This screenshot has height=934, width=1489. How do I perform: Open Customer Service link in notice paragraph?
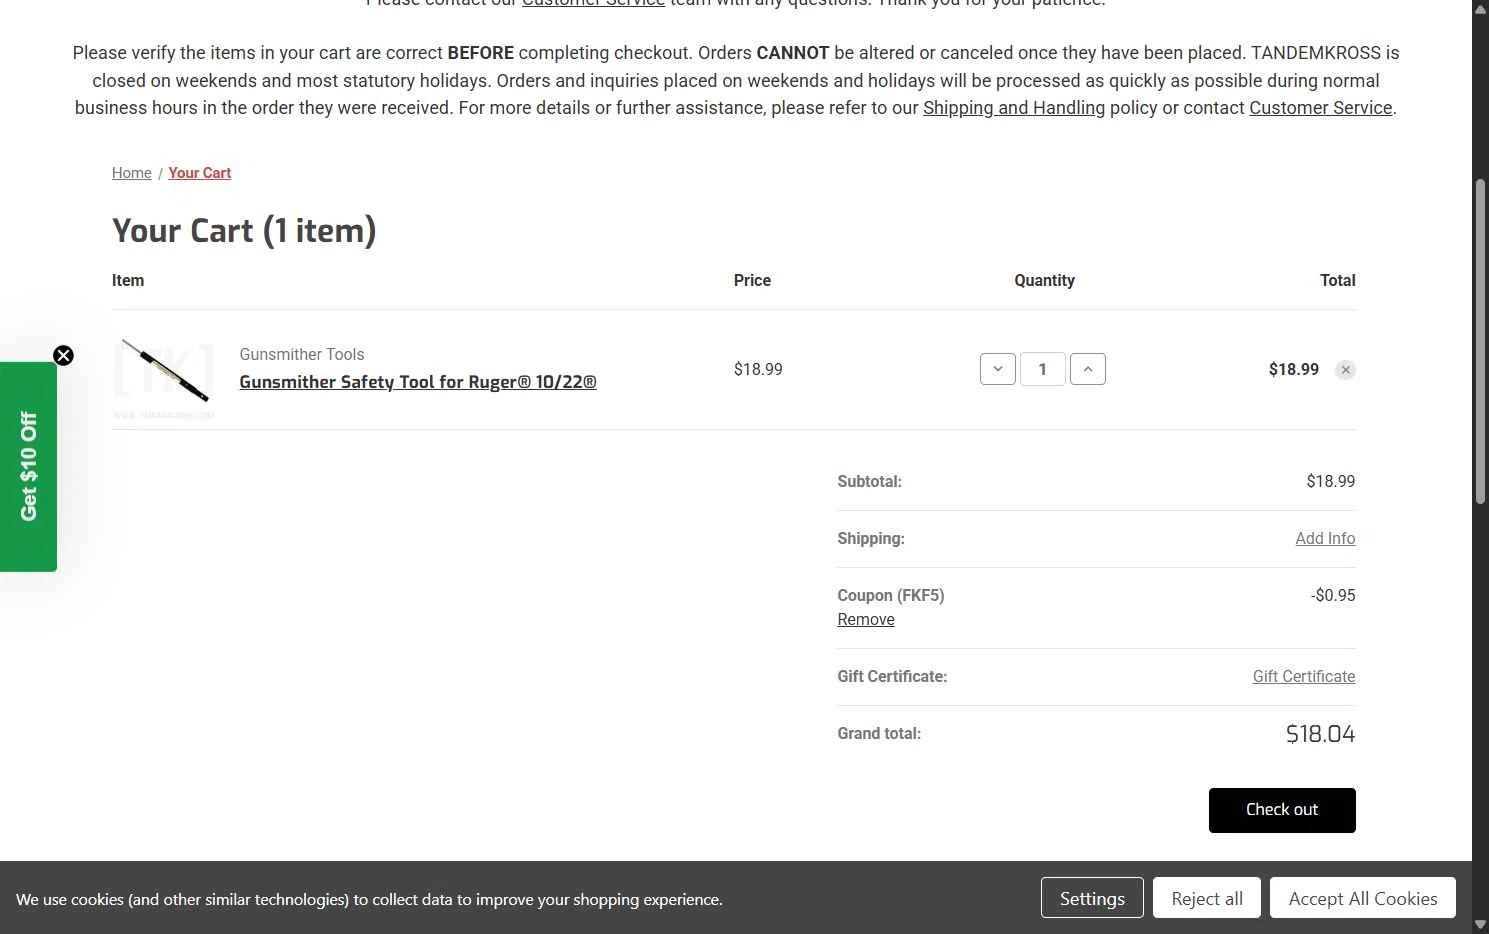click(x=1320, y=108)
